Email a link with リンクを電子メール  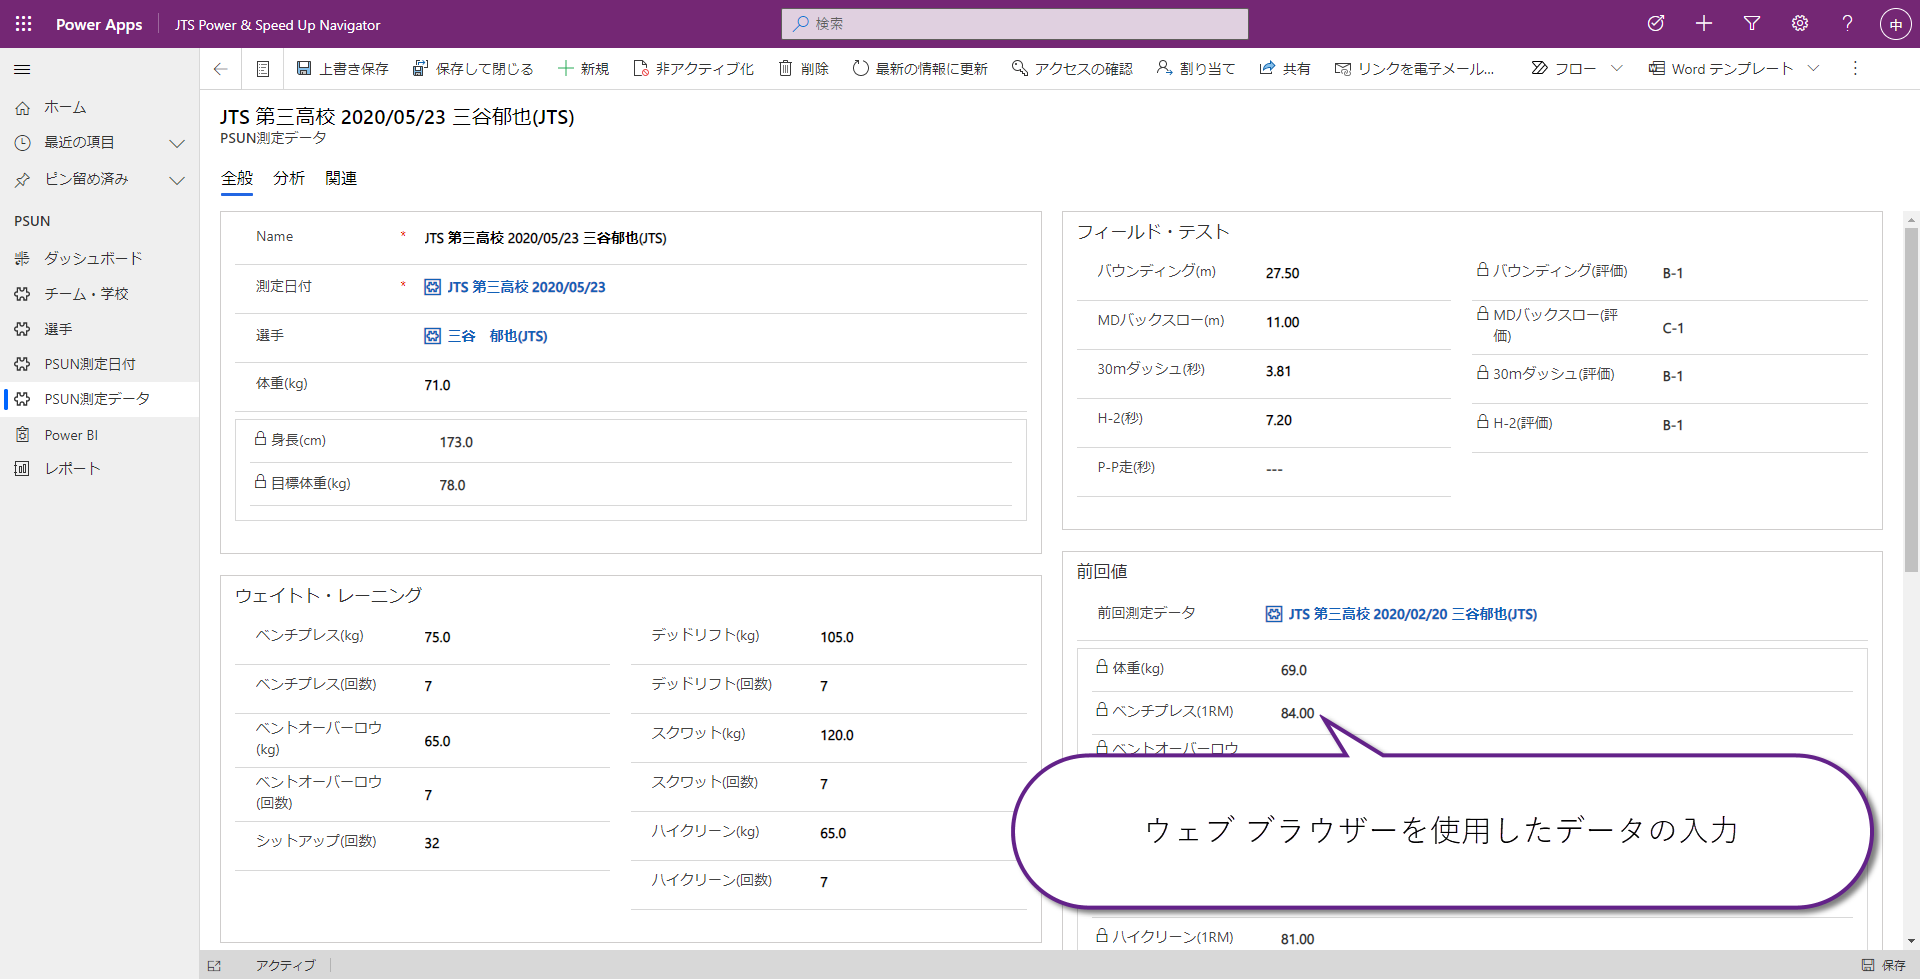pyautogui.click(x=1414, y=68)
